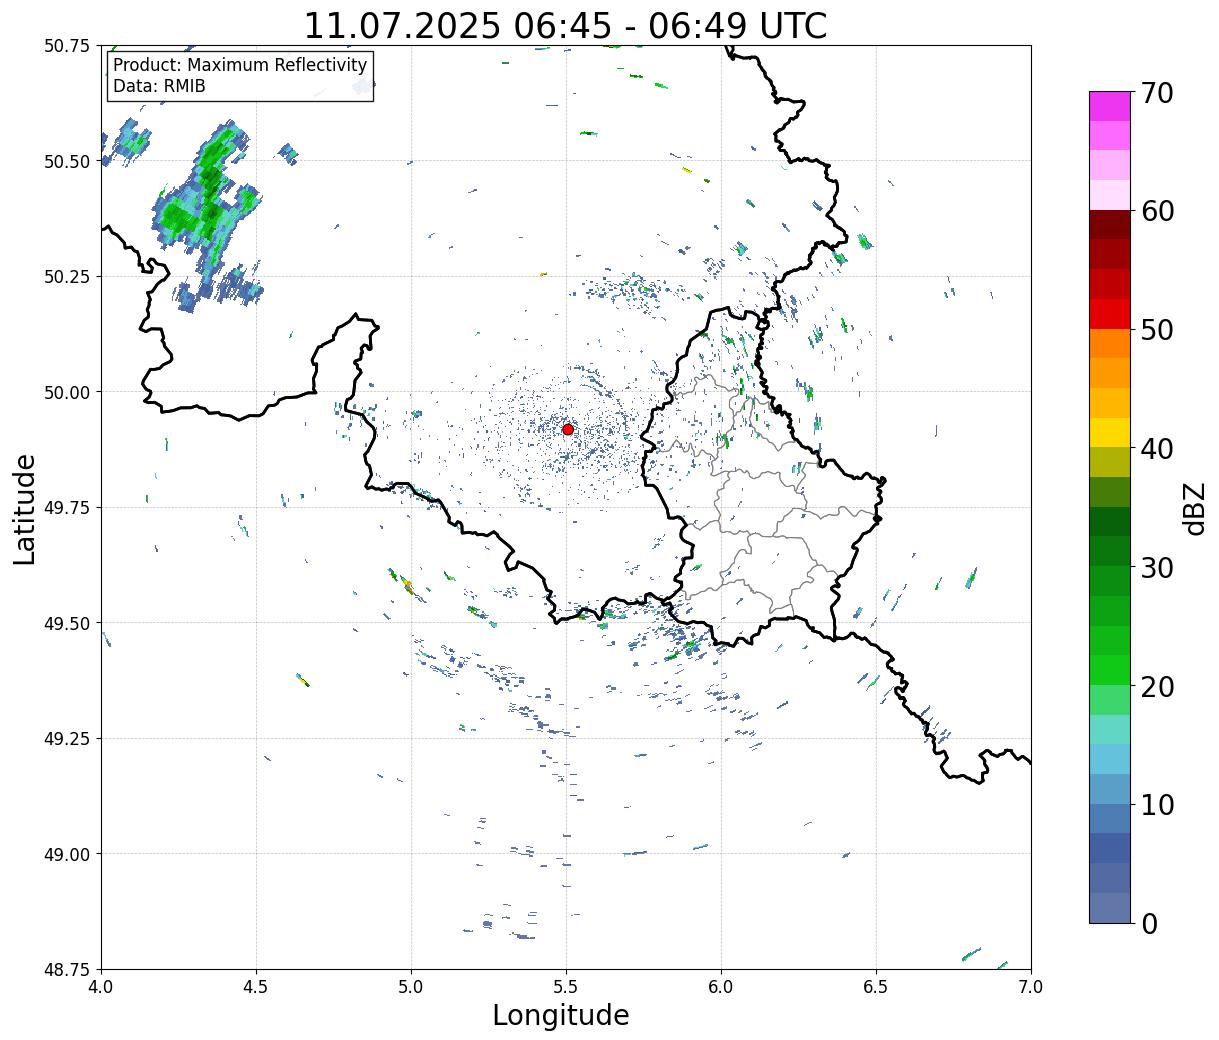Pick the yellow swatch just above 40
Screen dimensions: 1219x1040
point(1110,433)
